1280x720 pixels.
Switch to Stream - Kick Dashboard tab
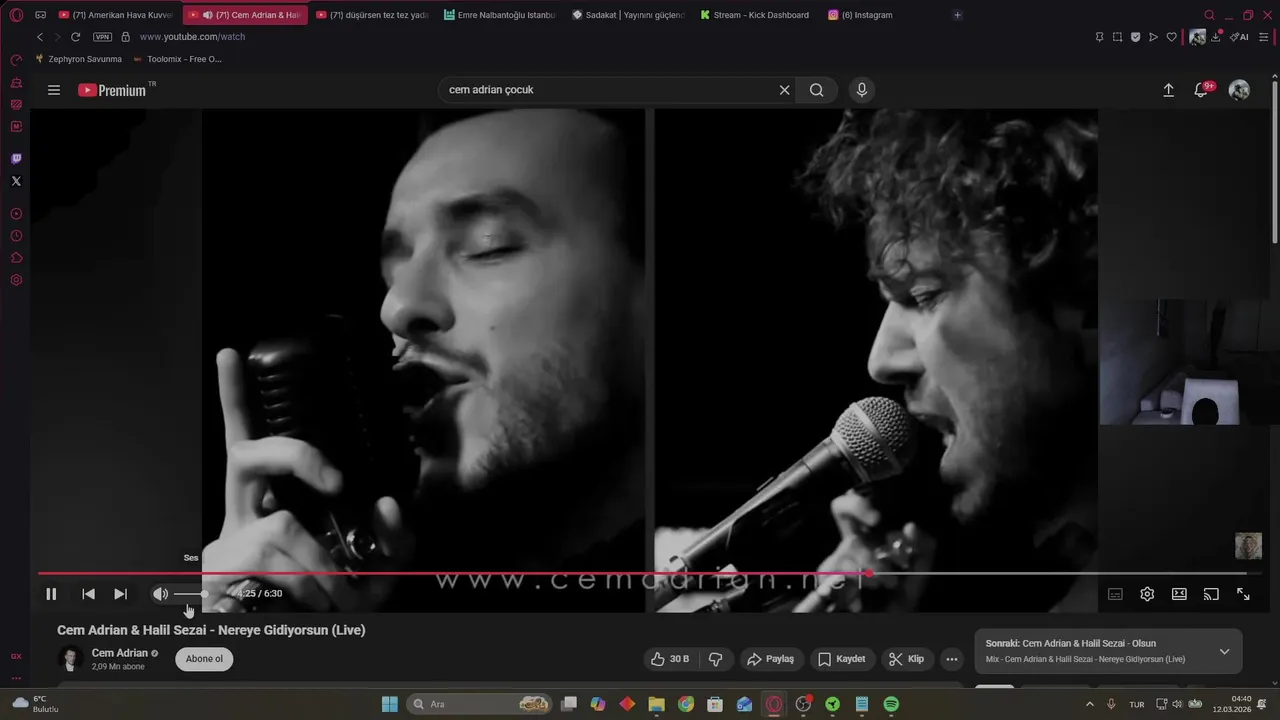756,15
